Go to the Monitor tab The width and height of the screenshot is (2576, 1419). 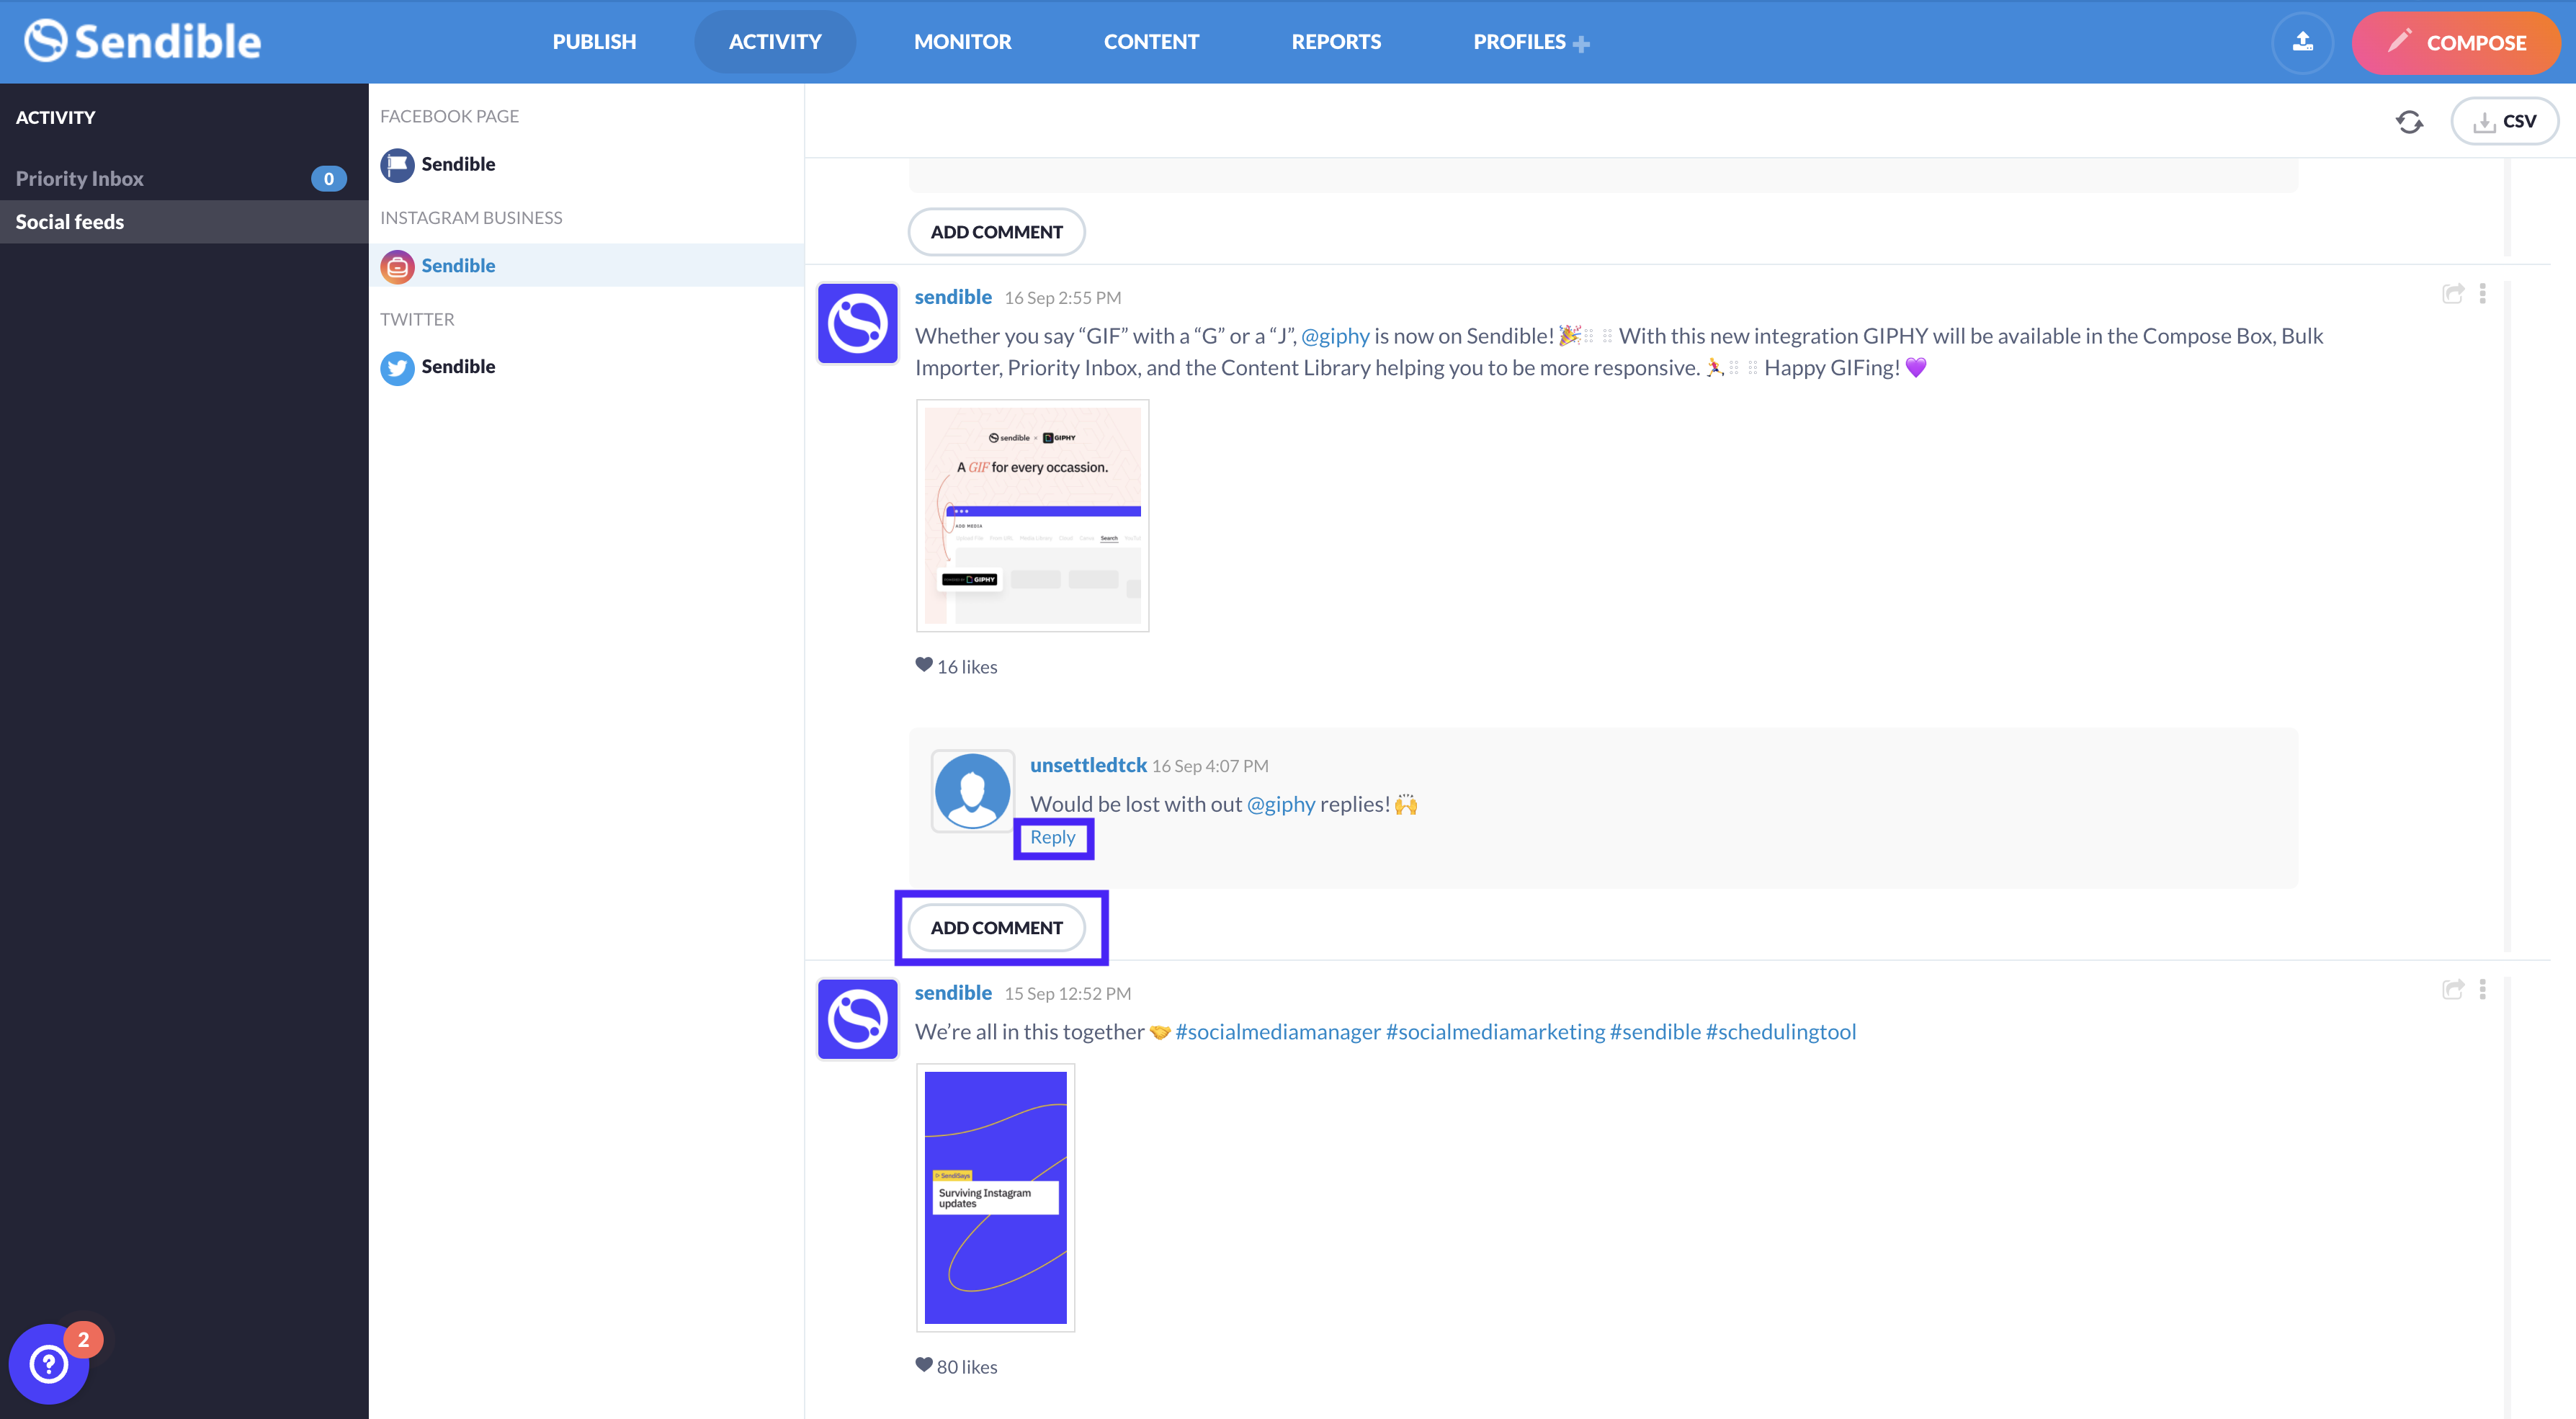[x=962, y=42]
